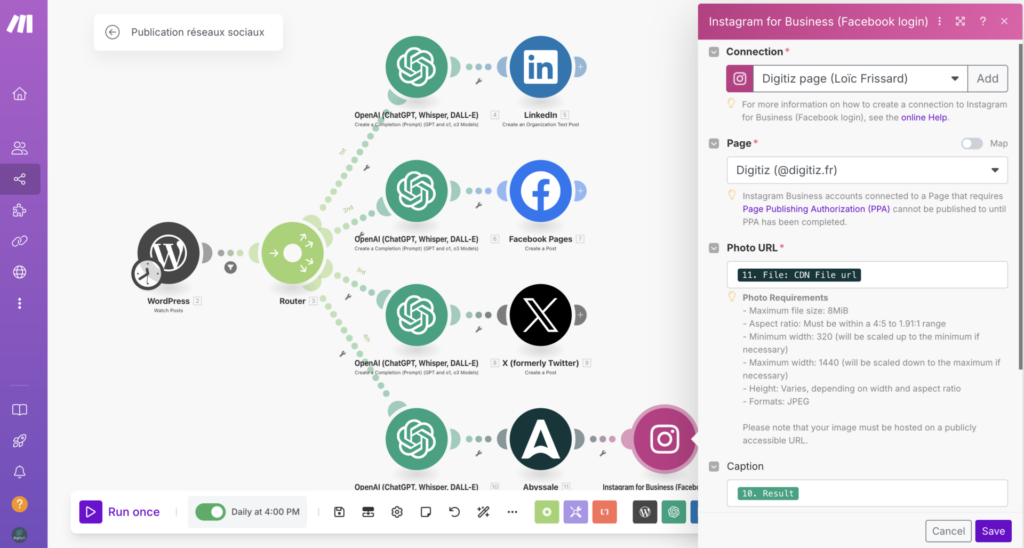The image size is (1024, 548).
Task: Open the Connection dropdown Digitiz page
Action: (x=860, y=79)
